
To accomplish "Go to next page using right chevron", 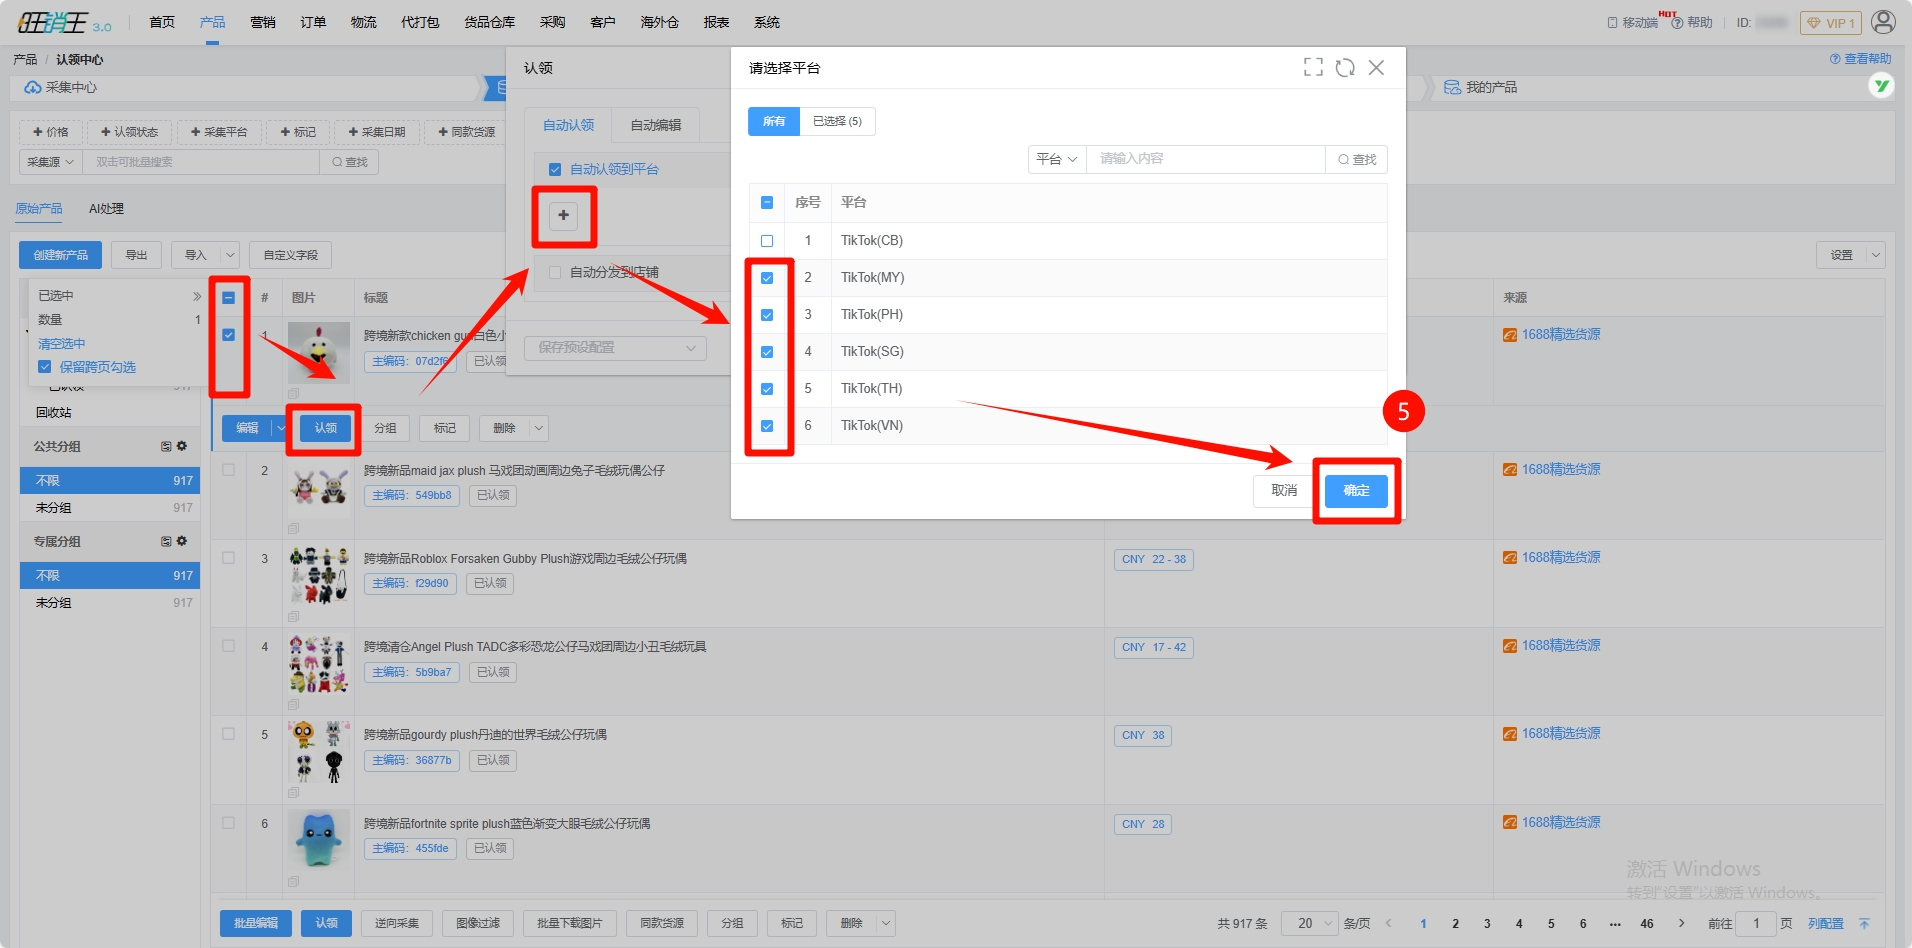I will [1681, 923].
